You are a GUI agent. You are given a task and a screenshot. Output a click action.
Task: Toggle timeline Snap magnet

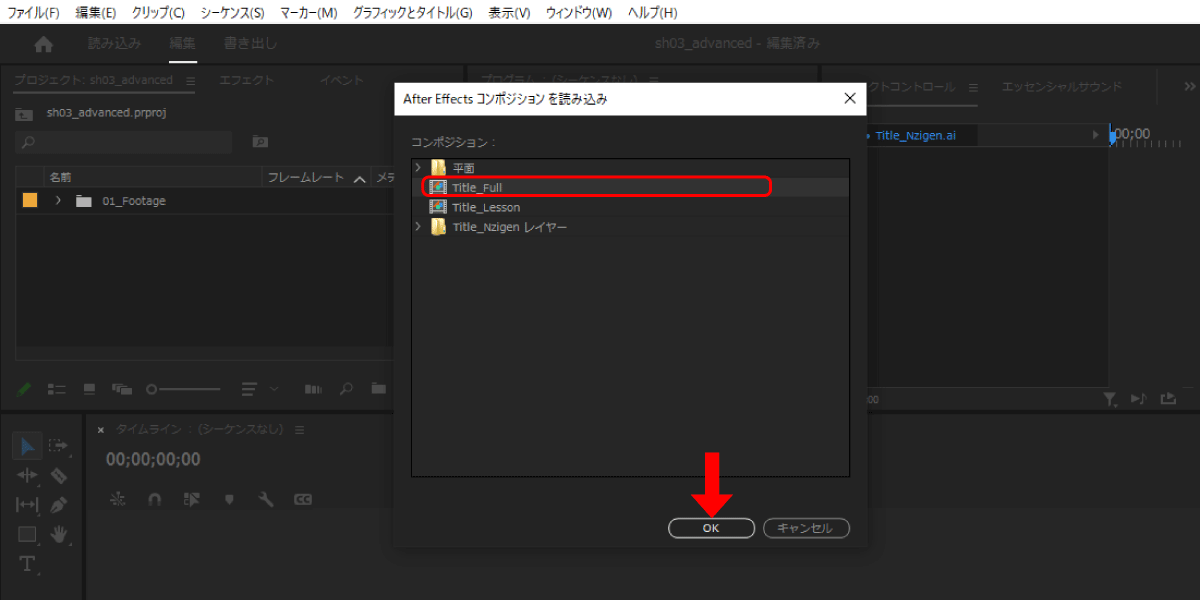(x=154, y=499)
